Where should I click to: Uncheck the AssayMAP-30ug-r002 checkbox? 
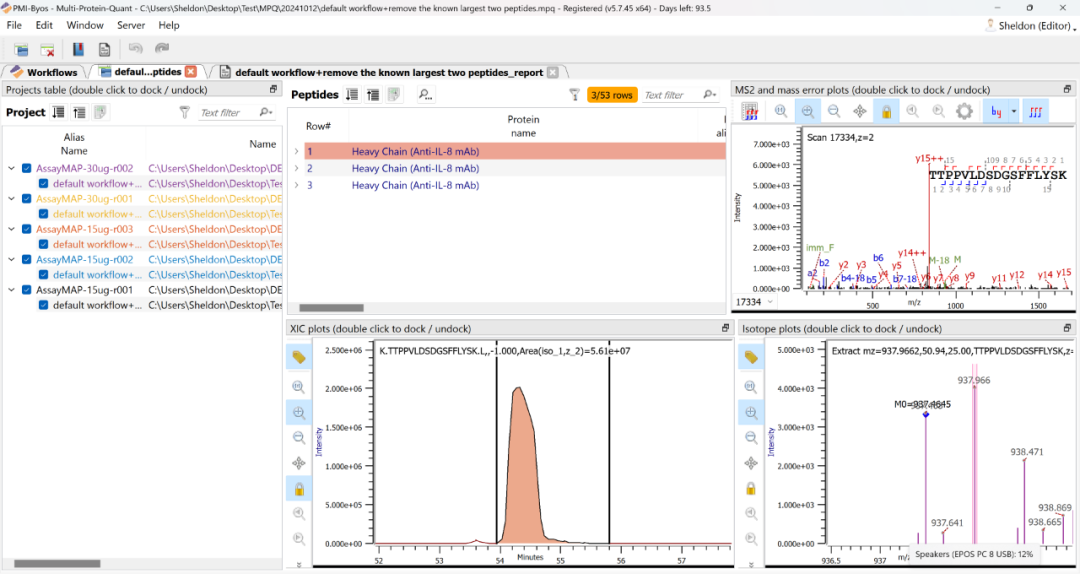click(x=27, y=168)
